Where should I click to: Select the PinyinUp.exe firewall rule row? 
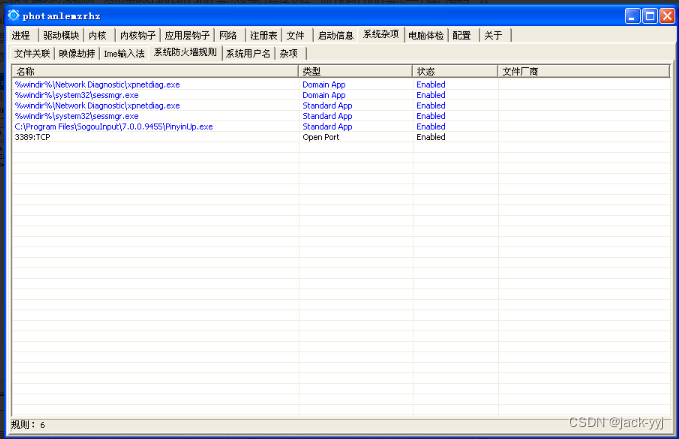pyautogui.click(x=113, y=127)
